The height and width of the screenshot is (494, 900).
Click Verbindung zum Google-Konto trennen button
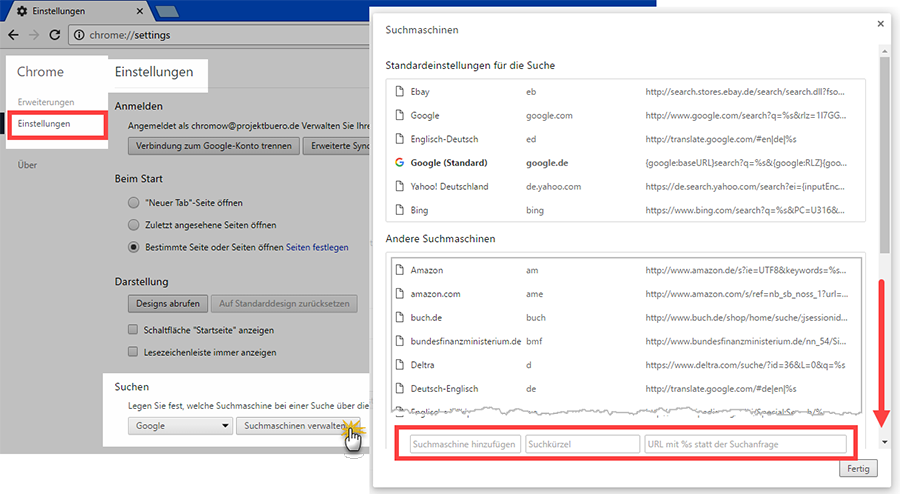pos(214,146)
